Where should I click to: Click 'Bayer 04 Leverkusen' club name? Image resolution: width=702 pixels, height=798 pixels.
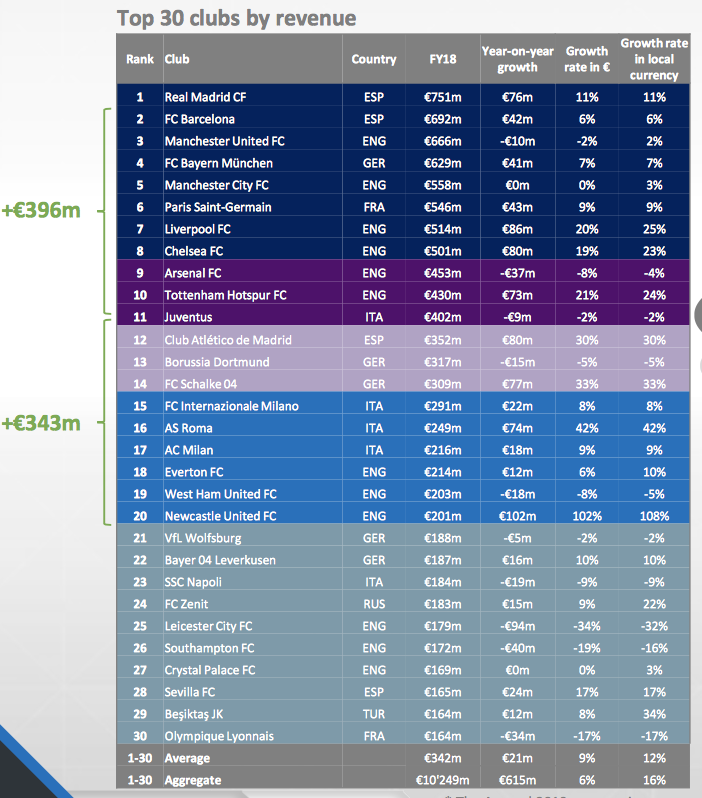click(219, 560)
